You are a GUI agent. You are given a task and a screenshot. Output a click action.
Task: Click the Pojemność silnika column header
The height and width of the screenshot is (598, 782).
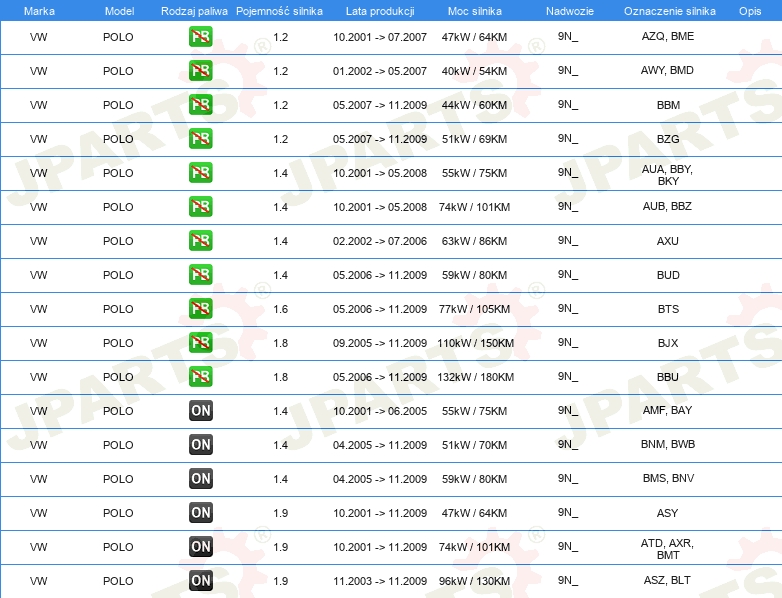(x=279, y=11)
